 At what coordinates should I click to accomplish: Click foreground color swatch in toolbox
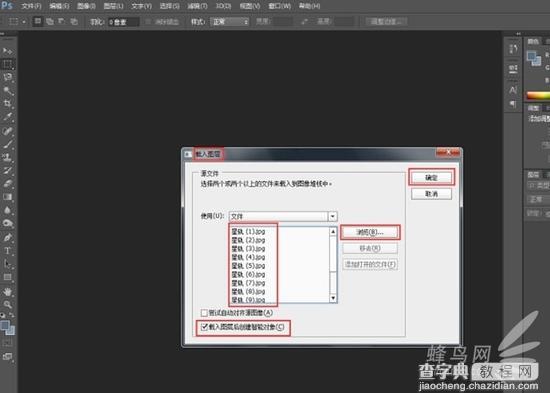point(5,326)
